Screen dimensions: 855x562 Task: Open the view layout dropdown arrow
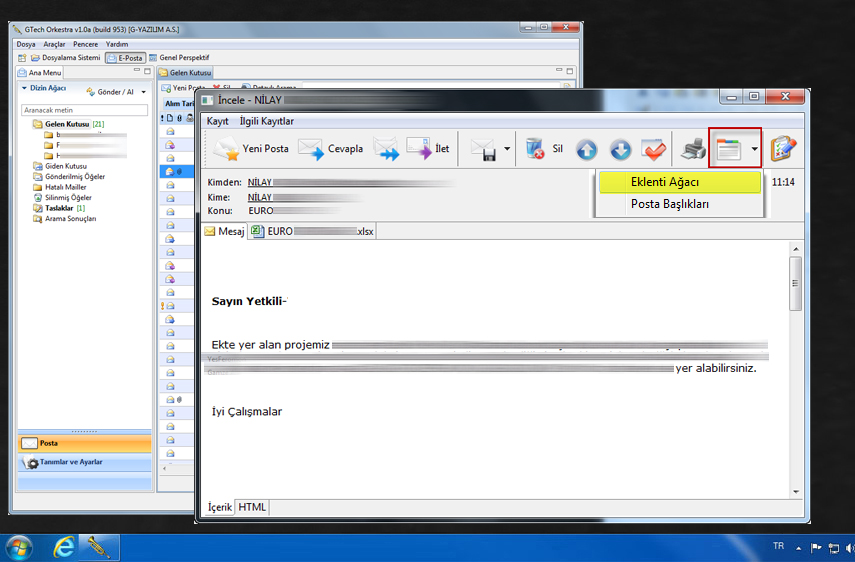coord(754,149)
